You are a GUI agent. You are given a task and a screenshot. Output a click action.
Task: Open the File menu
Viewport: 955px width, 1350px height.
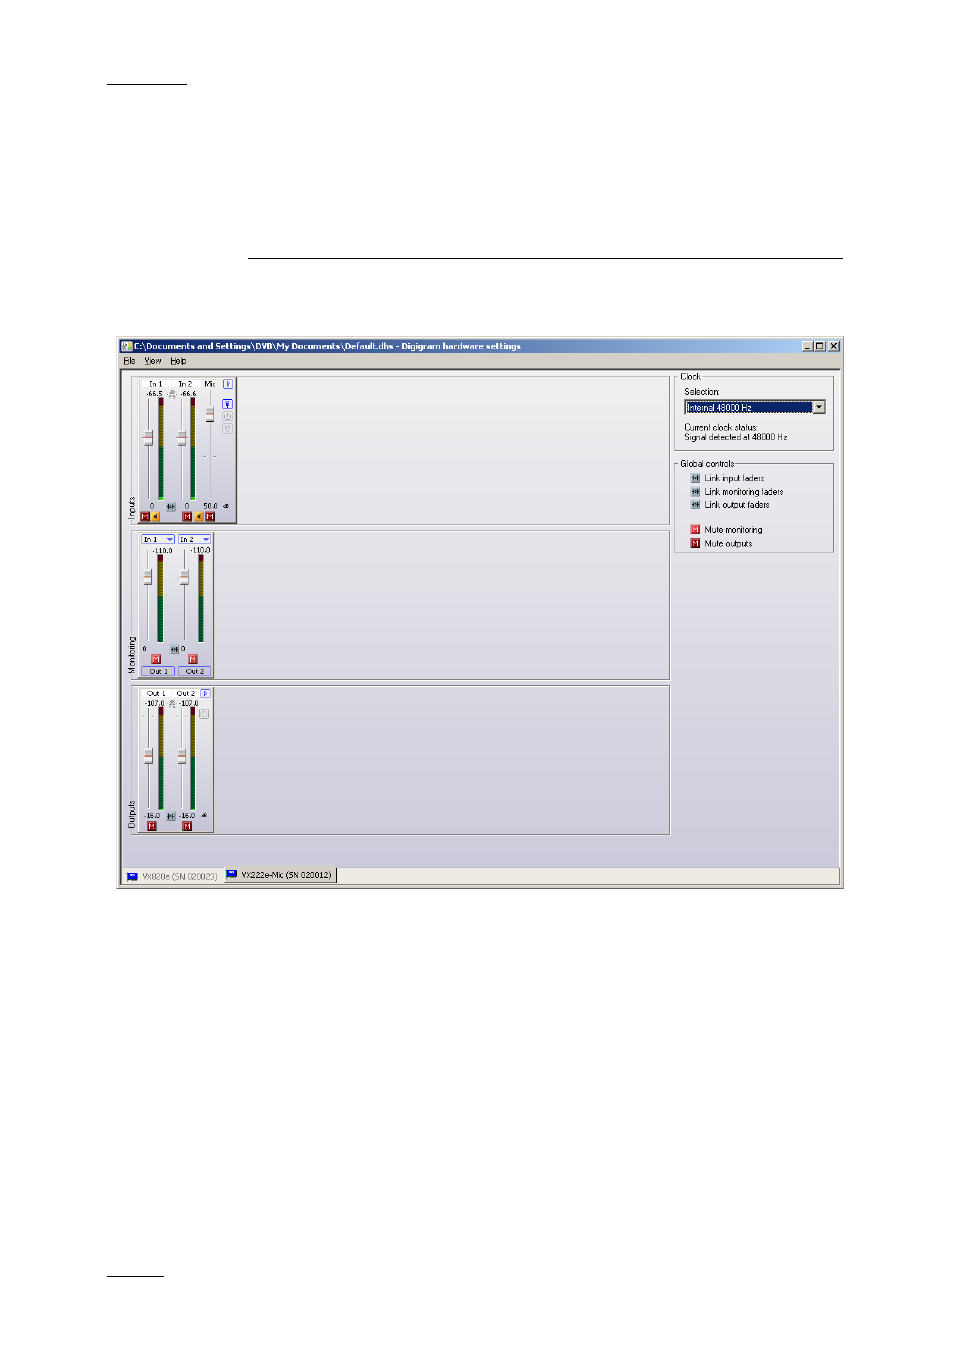[x=129, y=361]
